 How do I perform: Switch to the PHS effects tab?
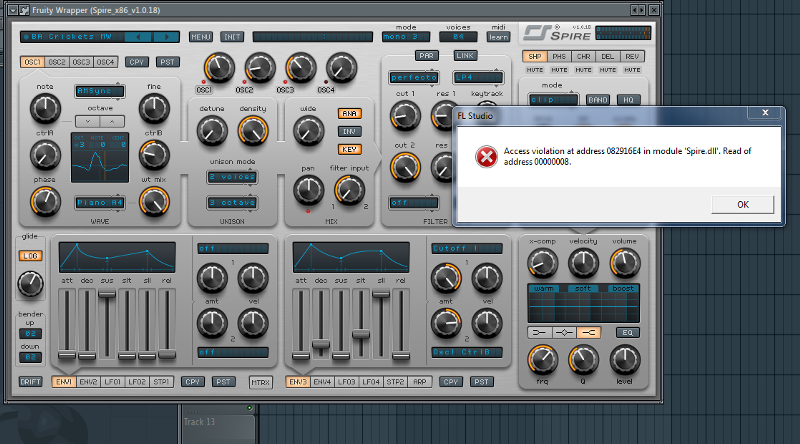(x=559, y=56)
